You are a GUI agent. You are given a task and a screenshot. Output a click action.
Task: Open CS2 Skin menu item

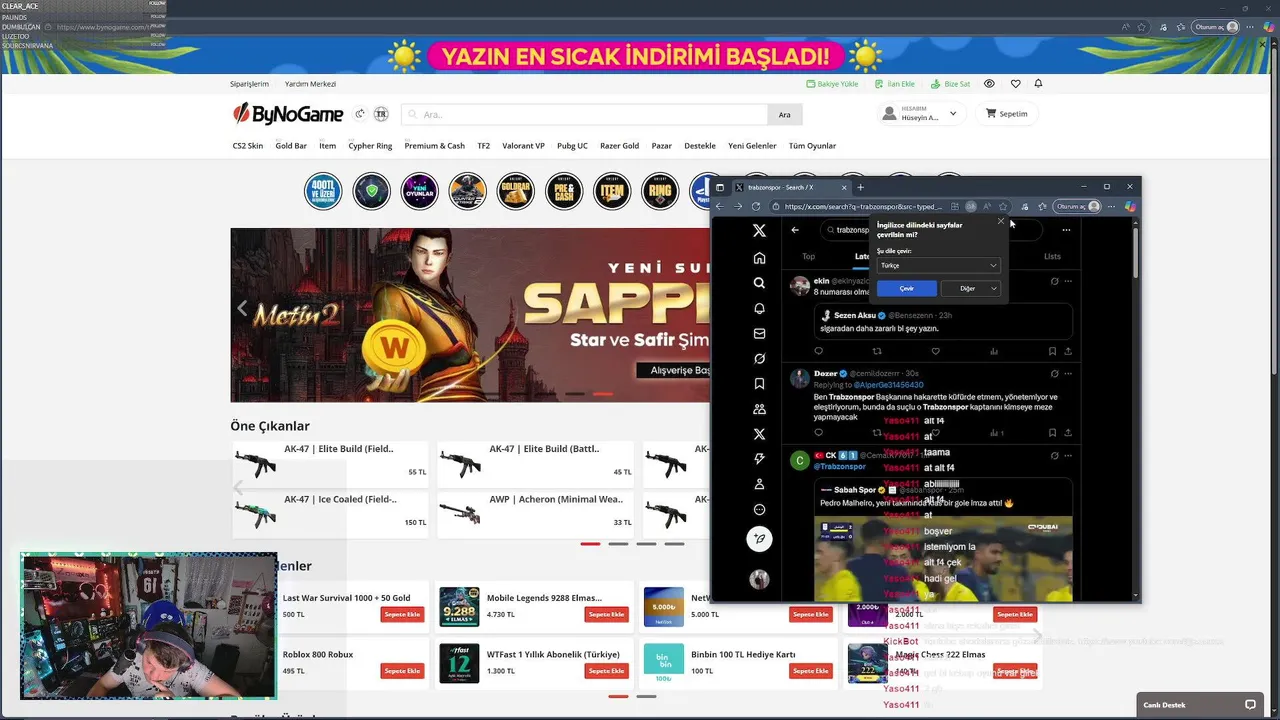pyautogui.click(x=248, y=146)
